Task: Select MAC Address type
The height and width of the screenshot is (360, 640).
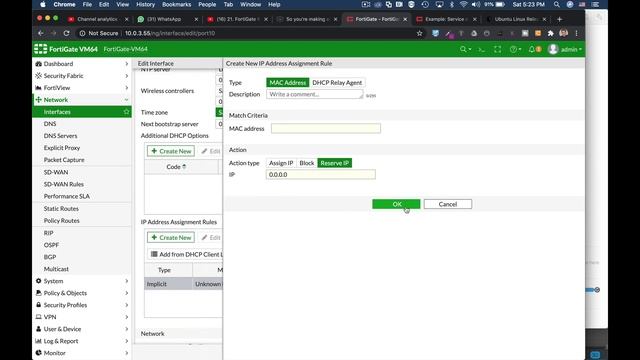Action: tap(287, 82)
